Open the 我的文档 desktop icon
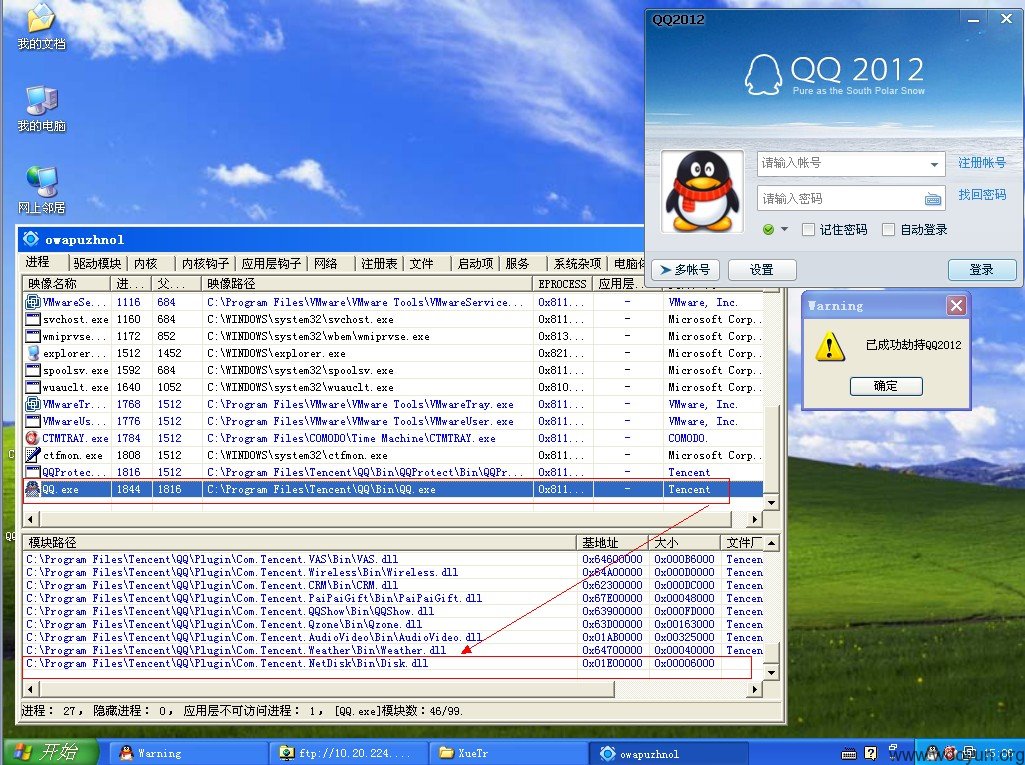The image size is (1025, 765). (x=41, y=26)
